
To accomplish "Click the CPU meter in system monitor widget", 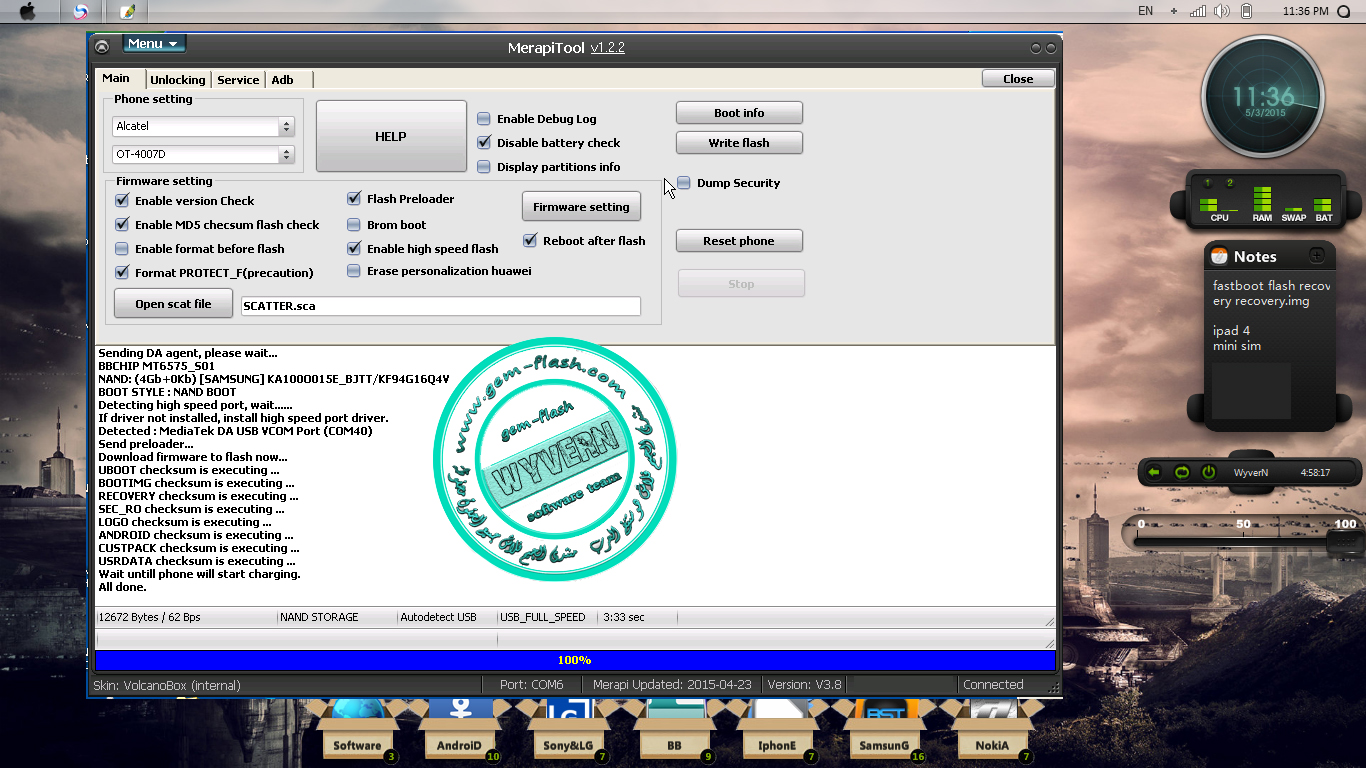I will click(1219, 203).
